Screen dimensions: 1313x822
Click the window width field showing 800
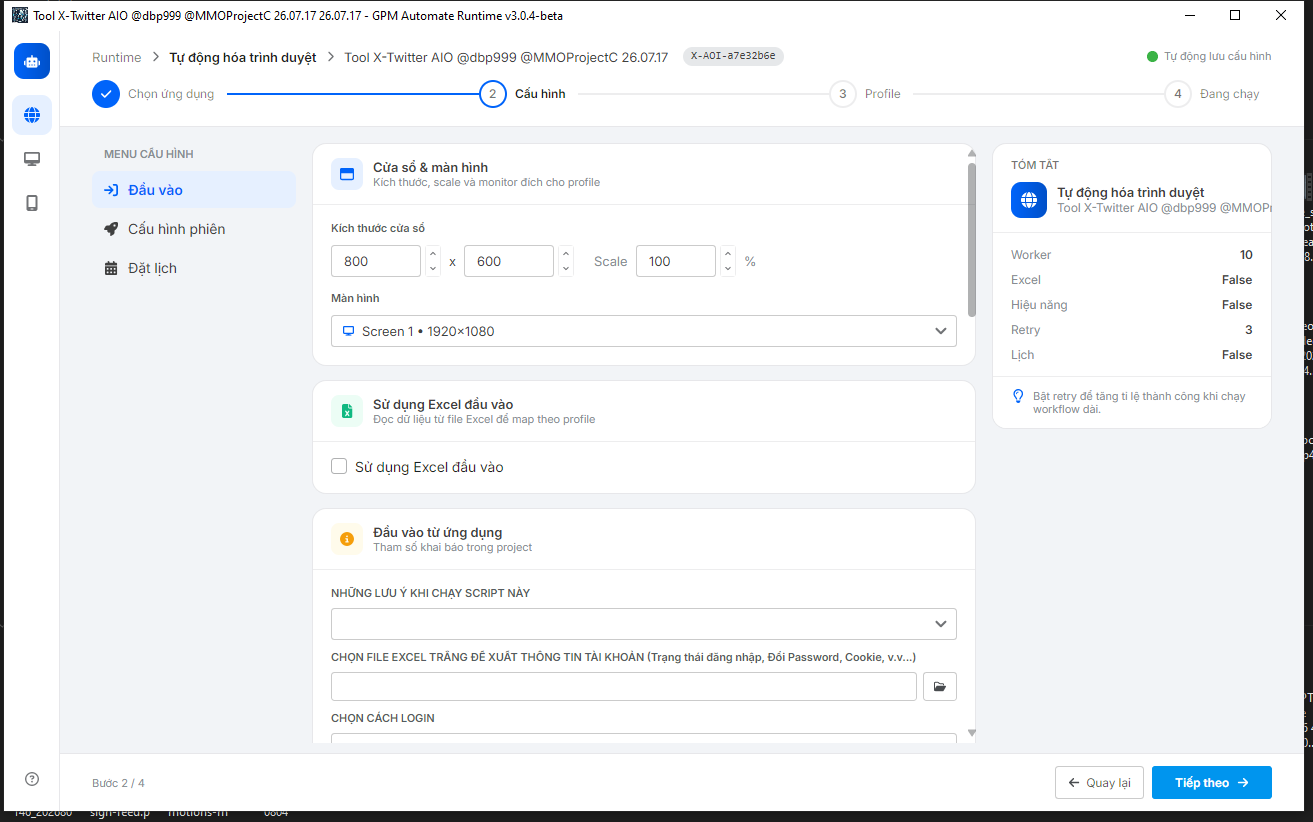376,261
